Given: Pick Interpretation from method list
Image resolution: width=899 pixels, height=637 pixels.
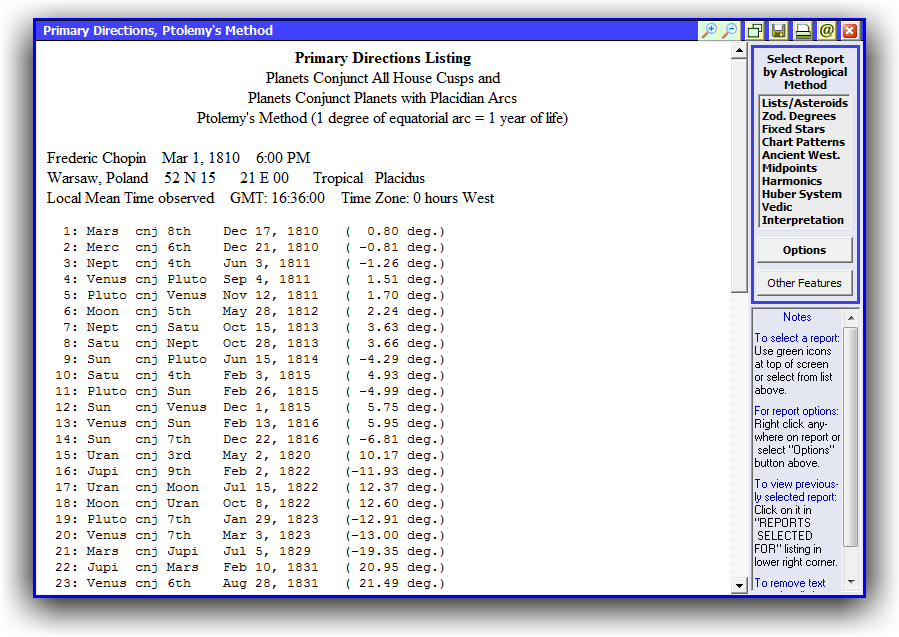Looking at the screenshot, I should click(x=802, y=220).
